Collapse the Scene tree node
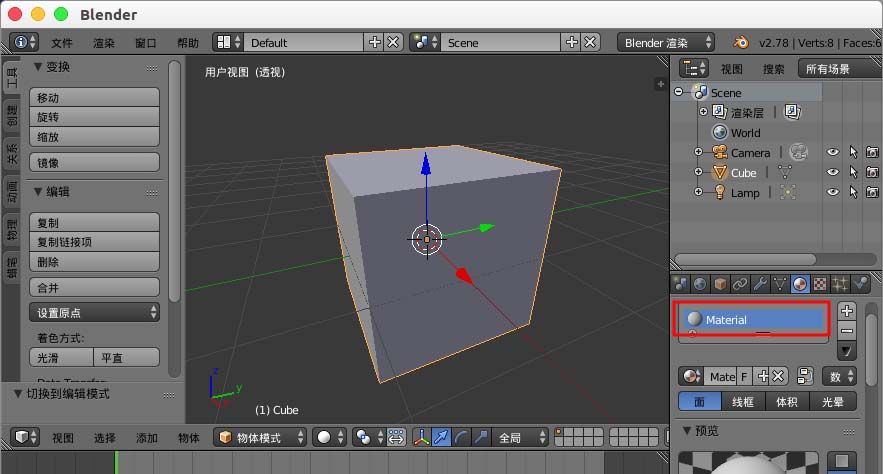This screenshot has height=474, width=883. (679, 92)
